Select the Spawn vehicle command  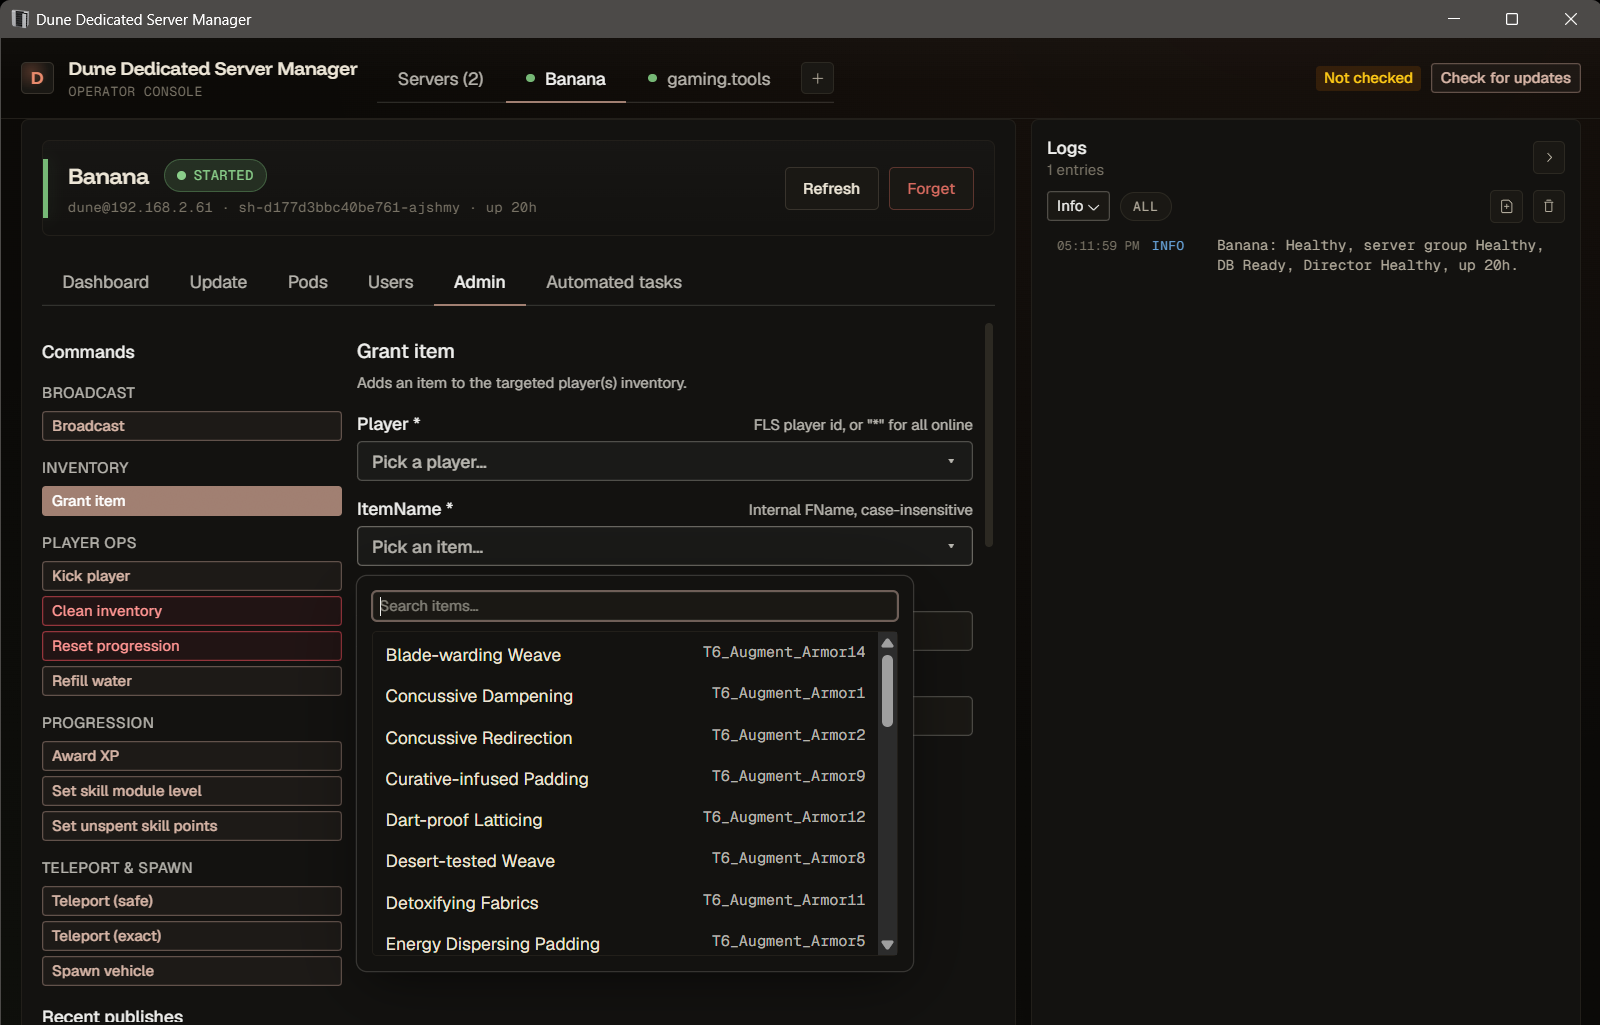tap(192, 971)
